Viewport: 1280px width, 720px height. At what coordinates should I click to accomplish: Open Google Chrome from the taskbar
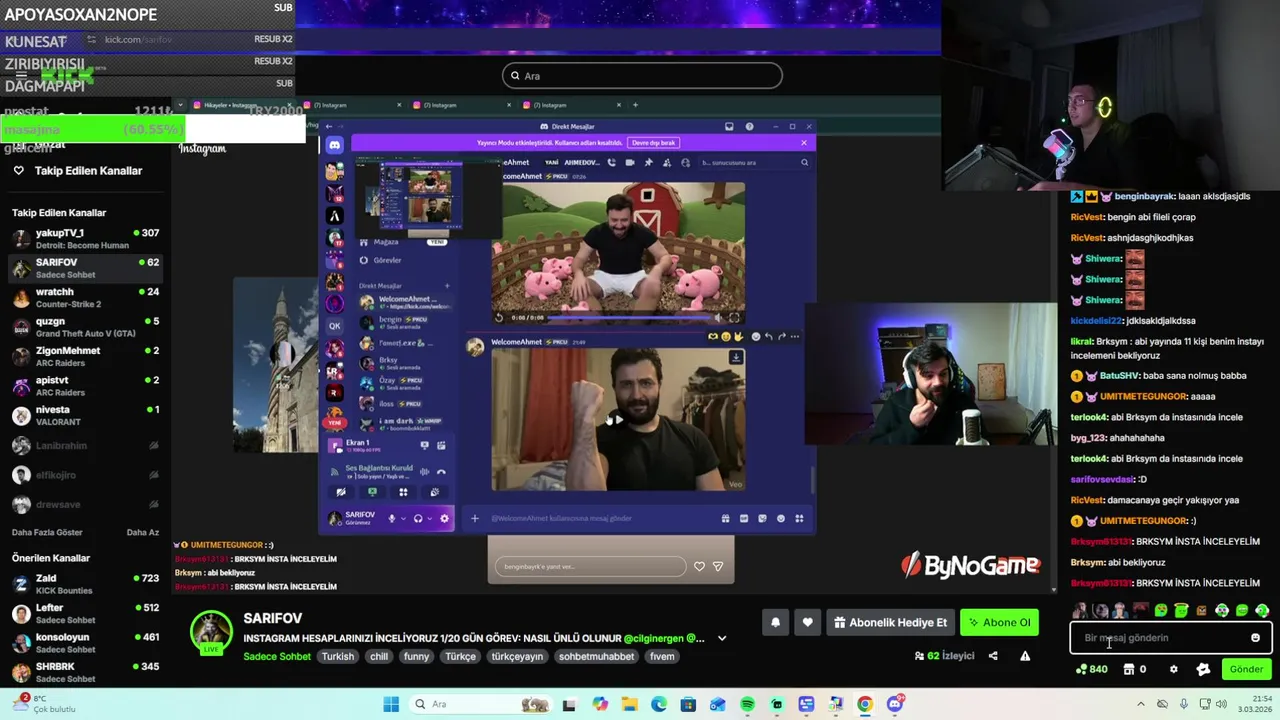point(865,704)
